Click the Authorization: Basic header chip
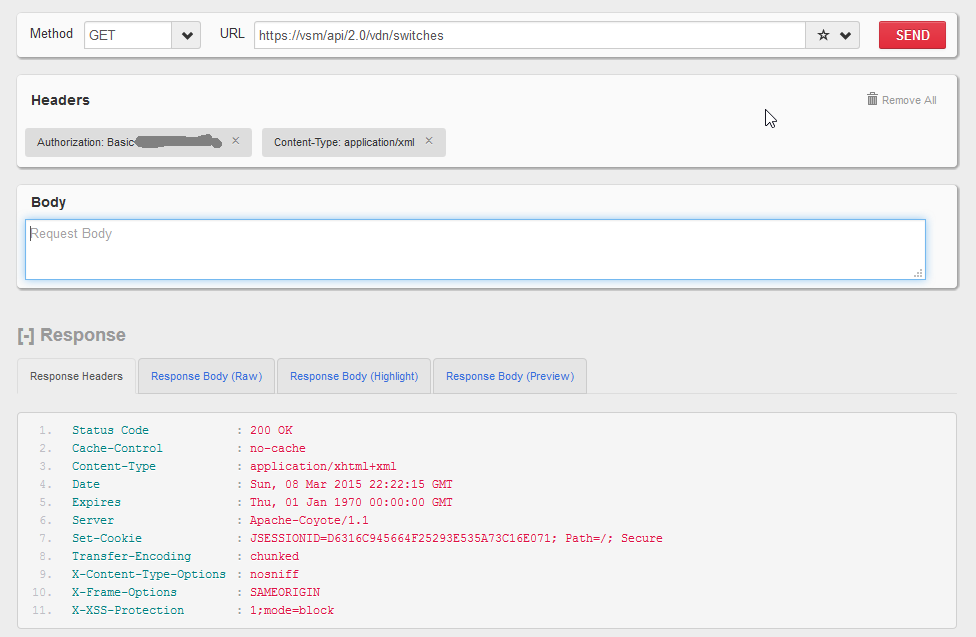Screen dimensions: 976x637 [x=138, y=143]
